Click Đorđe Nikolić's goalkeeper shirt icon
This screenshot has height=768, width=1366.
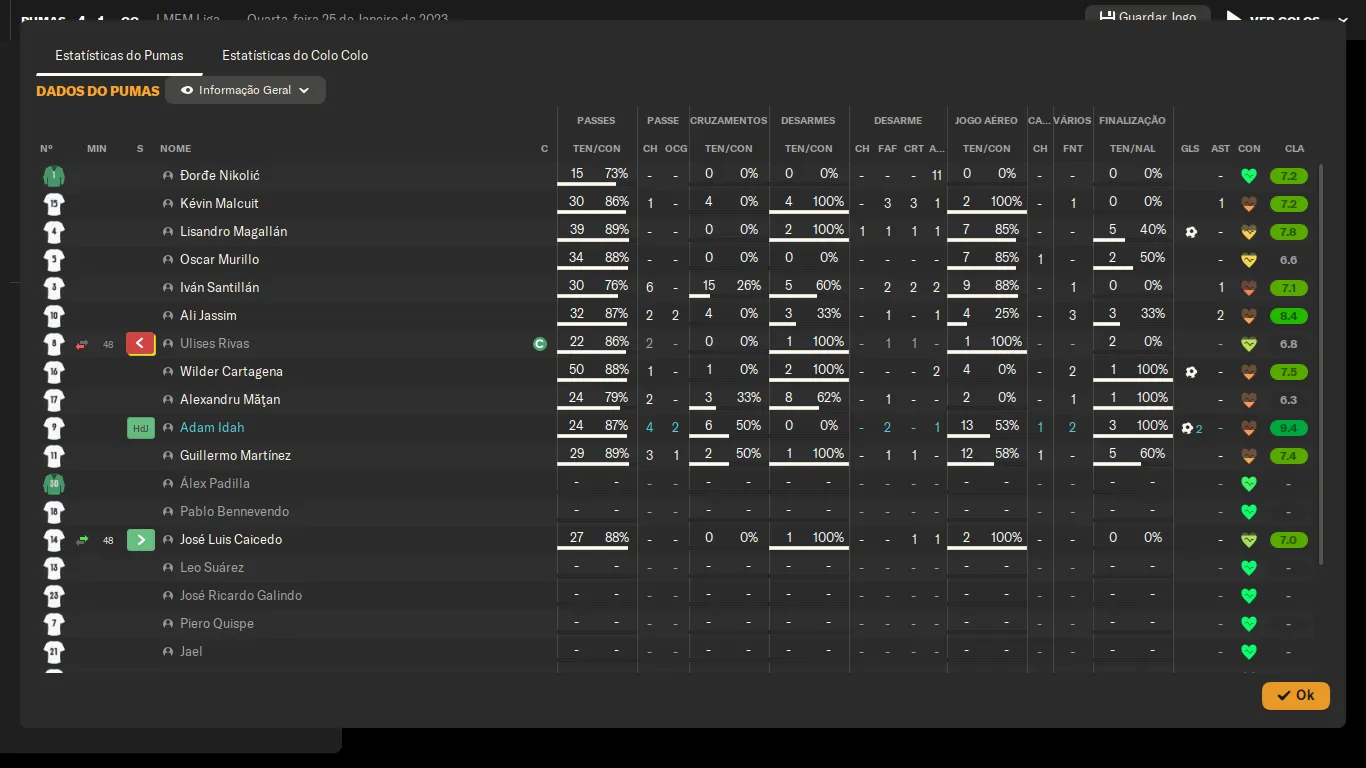pyautogui.click(x=54, y=176)
